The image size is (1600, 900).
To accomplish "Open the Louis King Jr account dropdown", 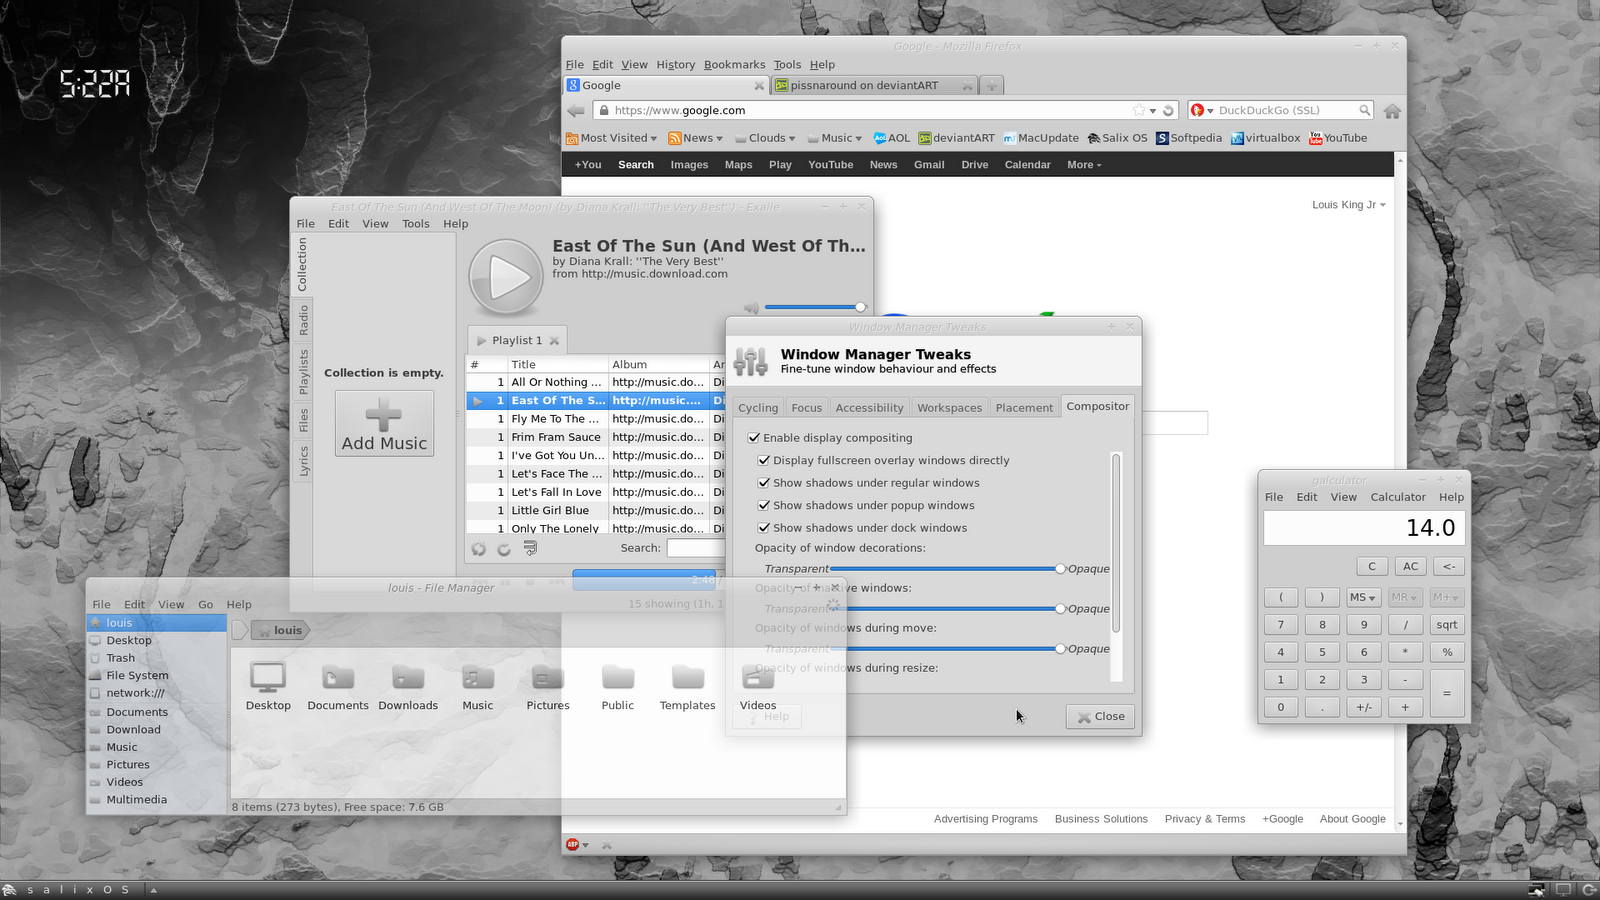I will [x=1349, y=205].
